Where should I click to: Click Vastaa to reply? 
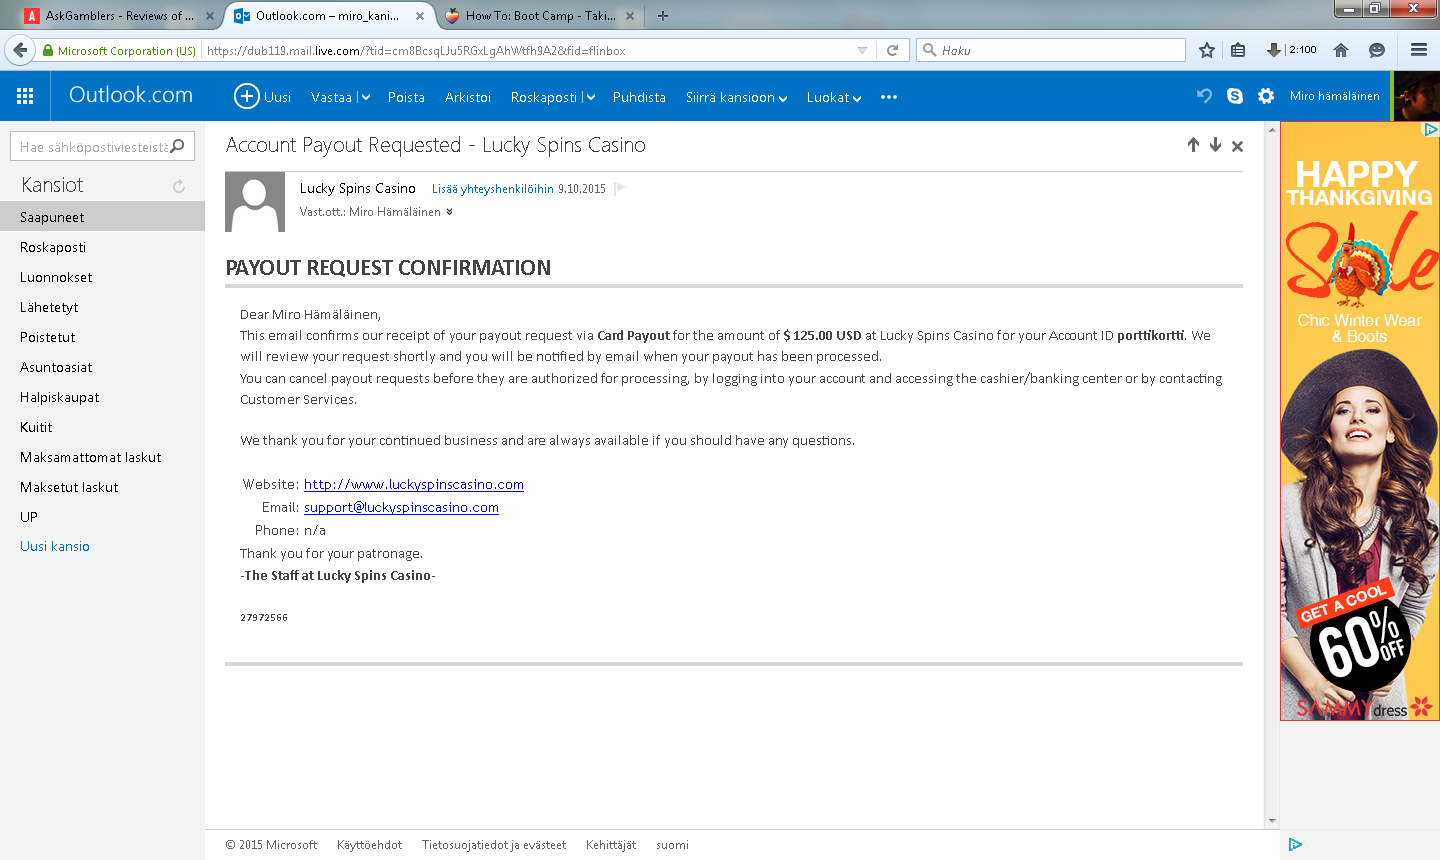pos(331,97)
